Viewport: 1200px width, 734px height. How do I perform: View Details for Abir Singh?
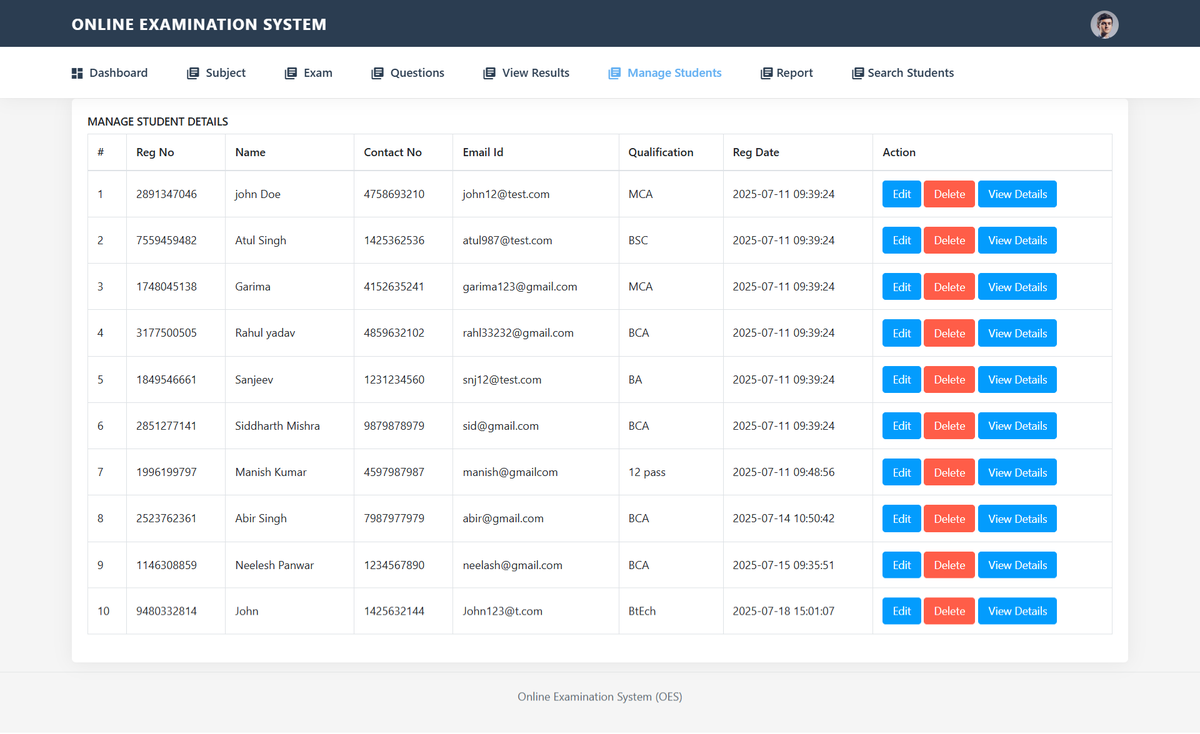(x=1017, y=518)
